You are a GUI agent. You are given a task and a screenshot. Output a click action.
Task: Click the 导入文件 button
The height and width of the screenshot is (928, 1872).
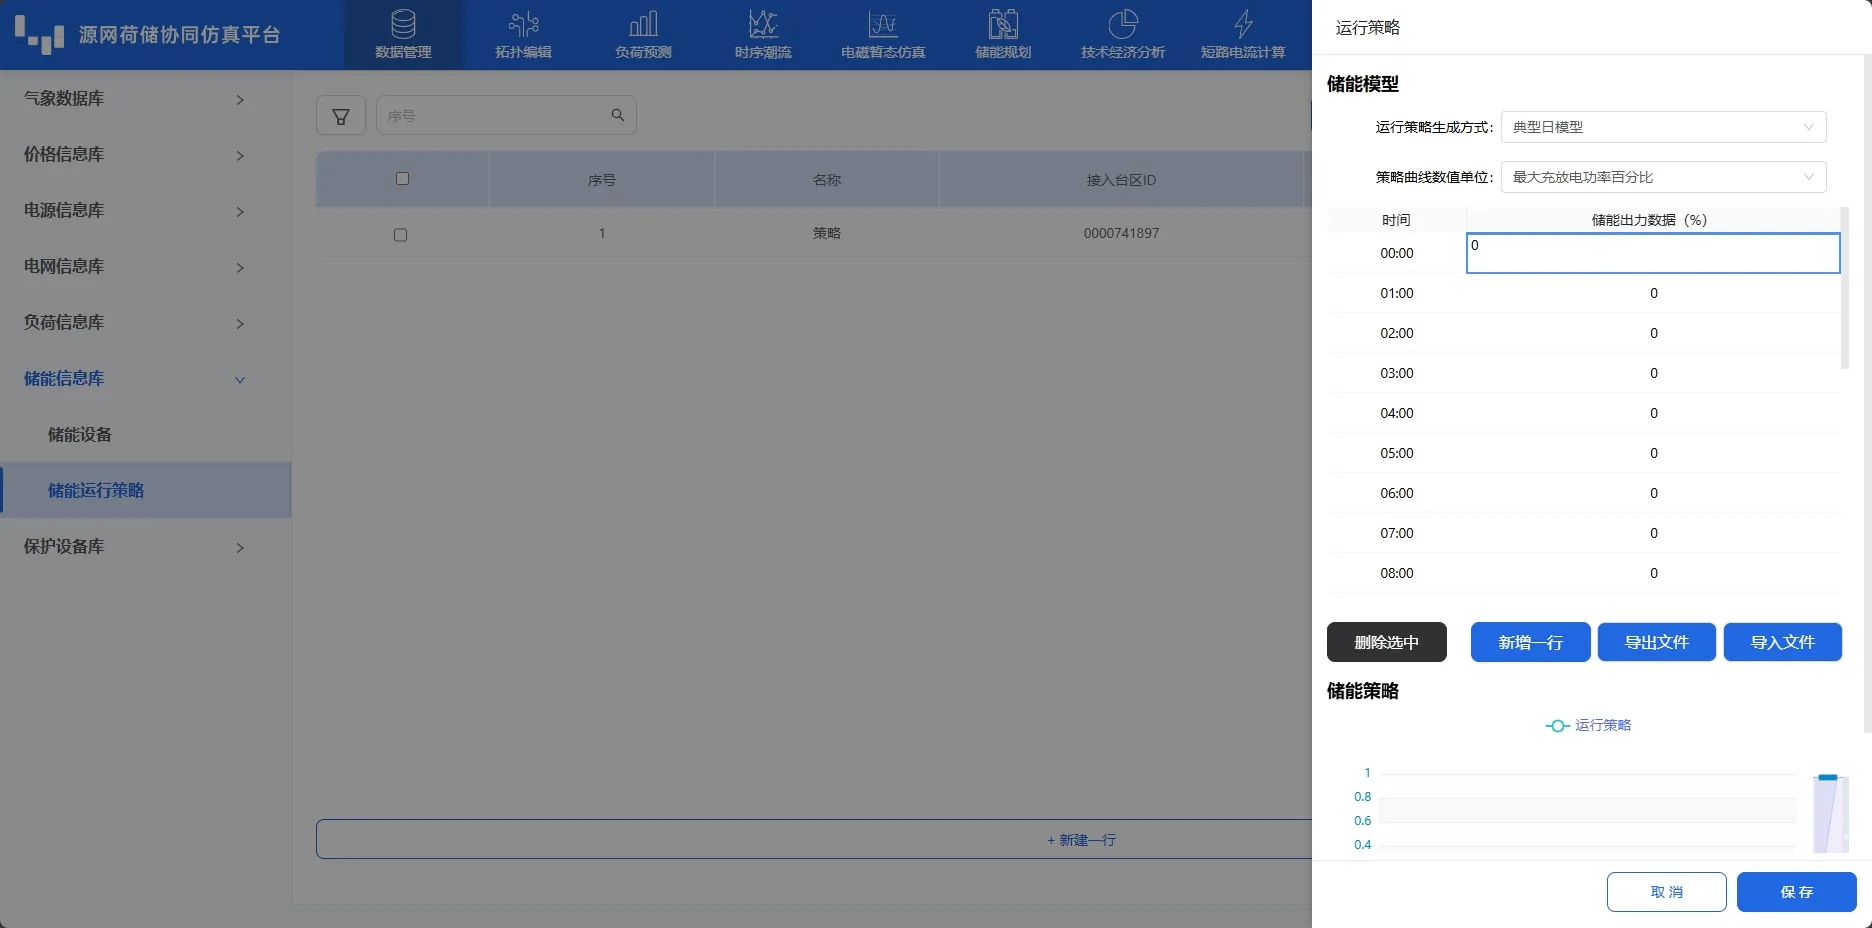point(1782,642)
